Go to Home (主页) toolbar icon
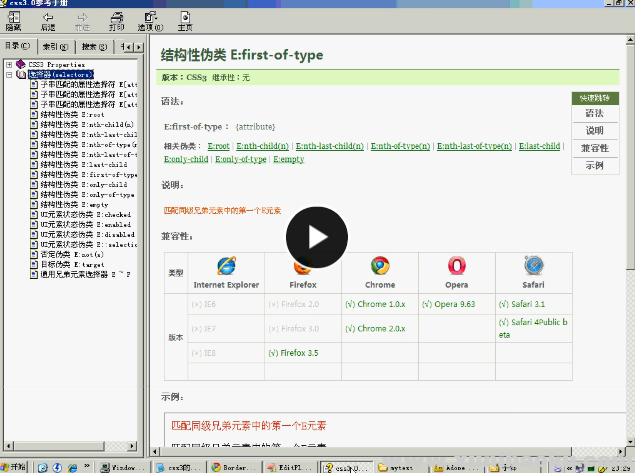The width and height of the screenshot is (635, 473). click(x=184, y=19)
